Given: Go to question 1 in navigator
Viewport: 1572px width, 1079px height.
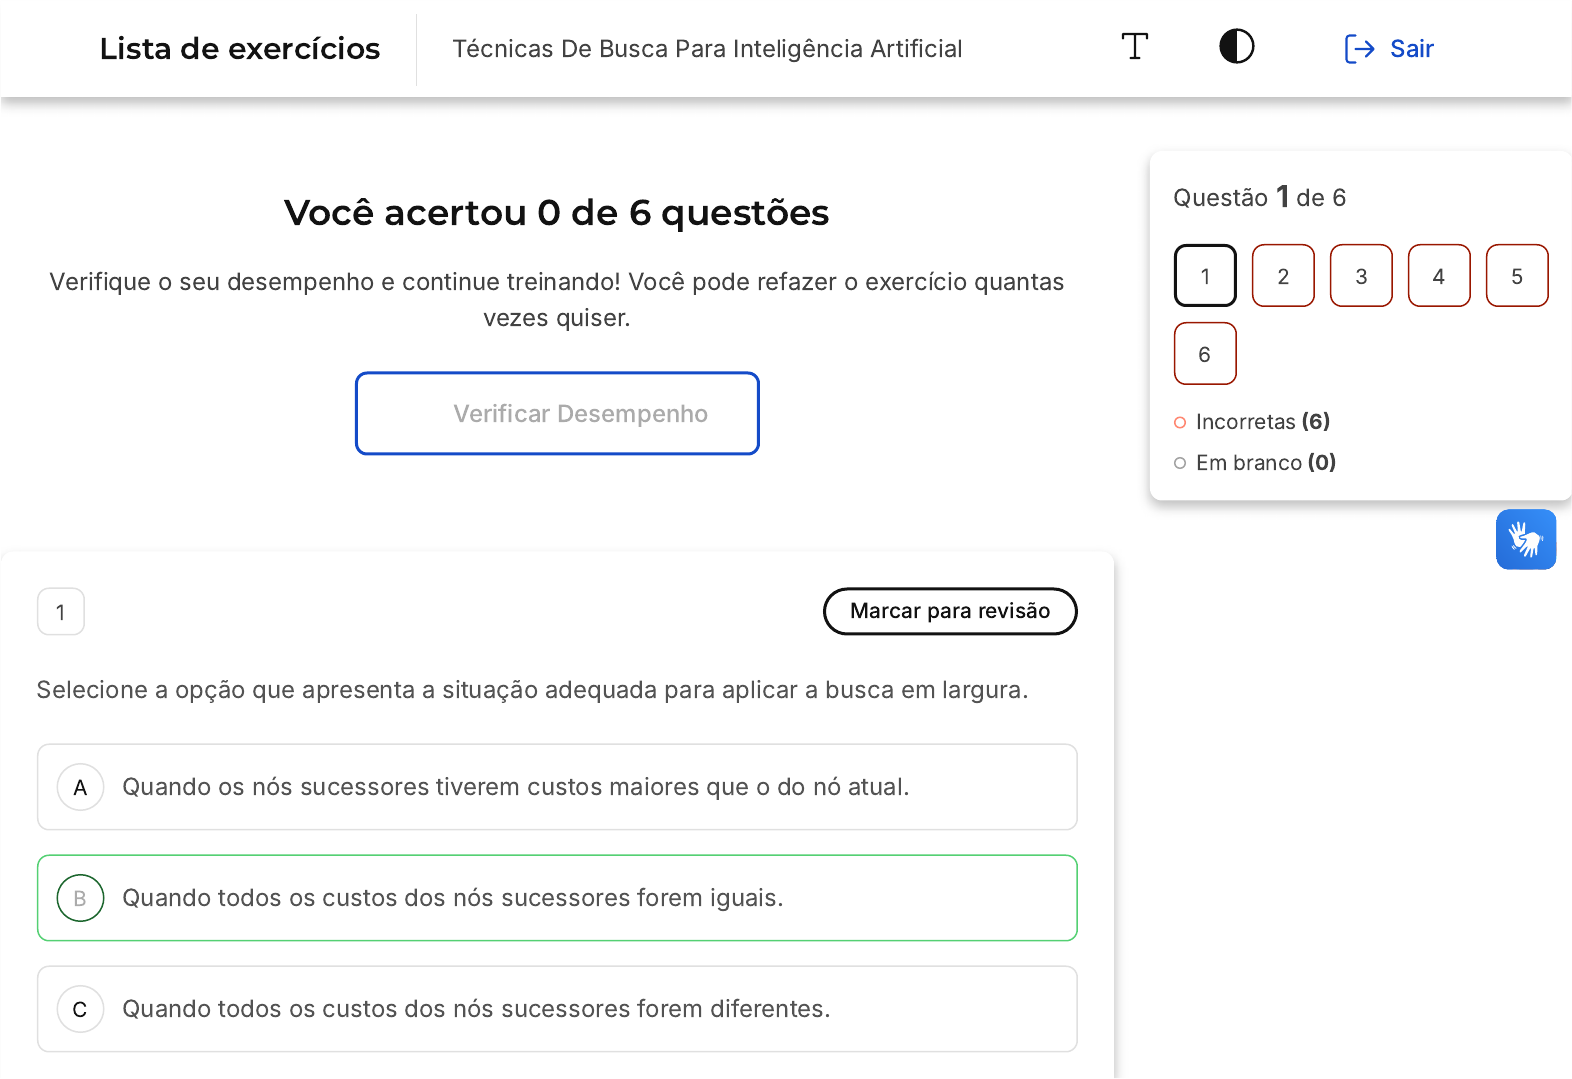Looking at the screenshot, I should 1205,276.
